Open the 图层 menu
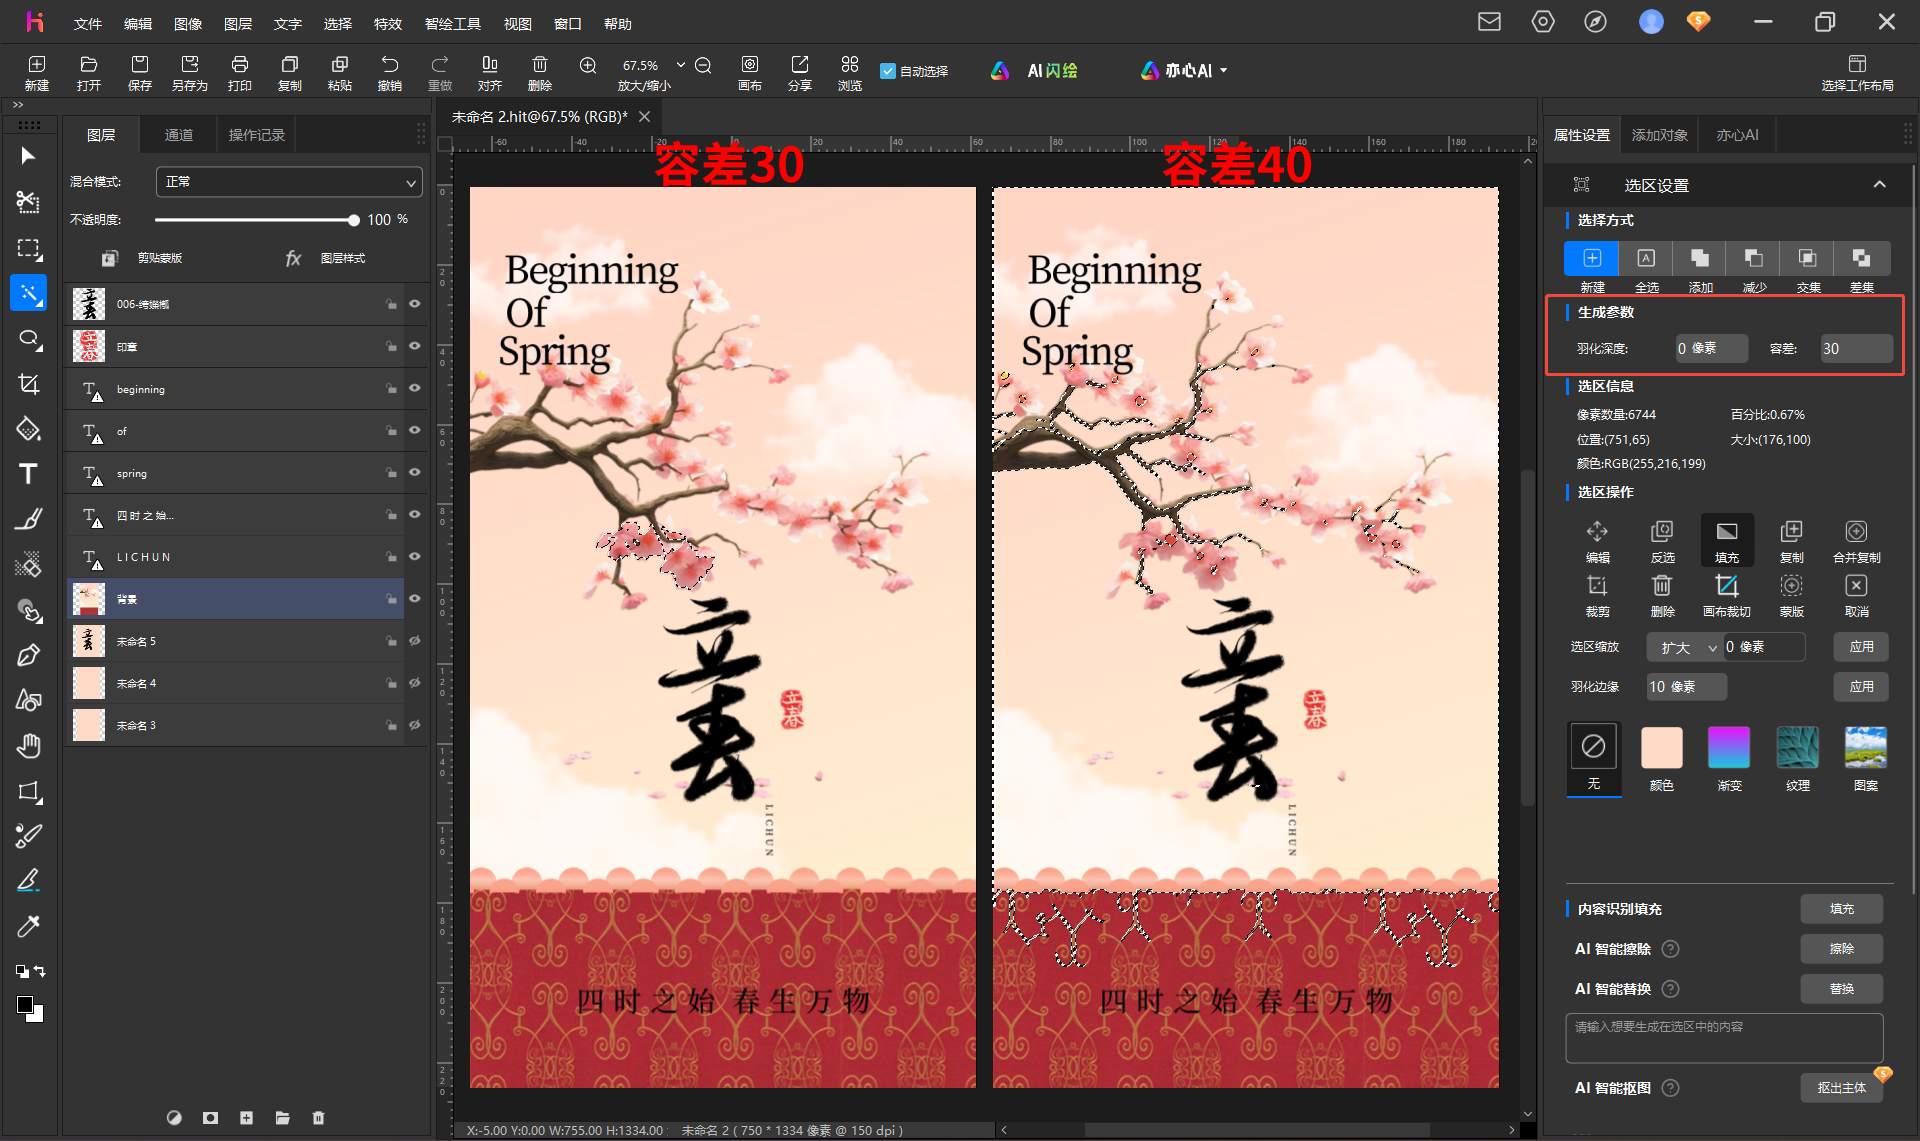1920x1141 pixels. coord(238,23)
